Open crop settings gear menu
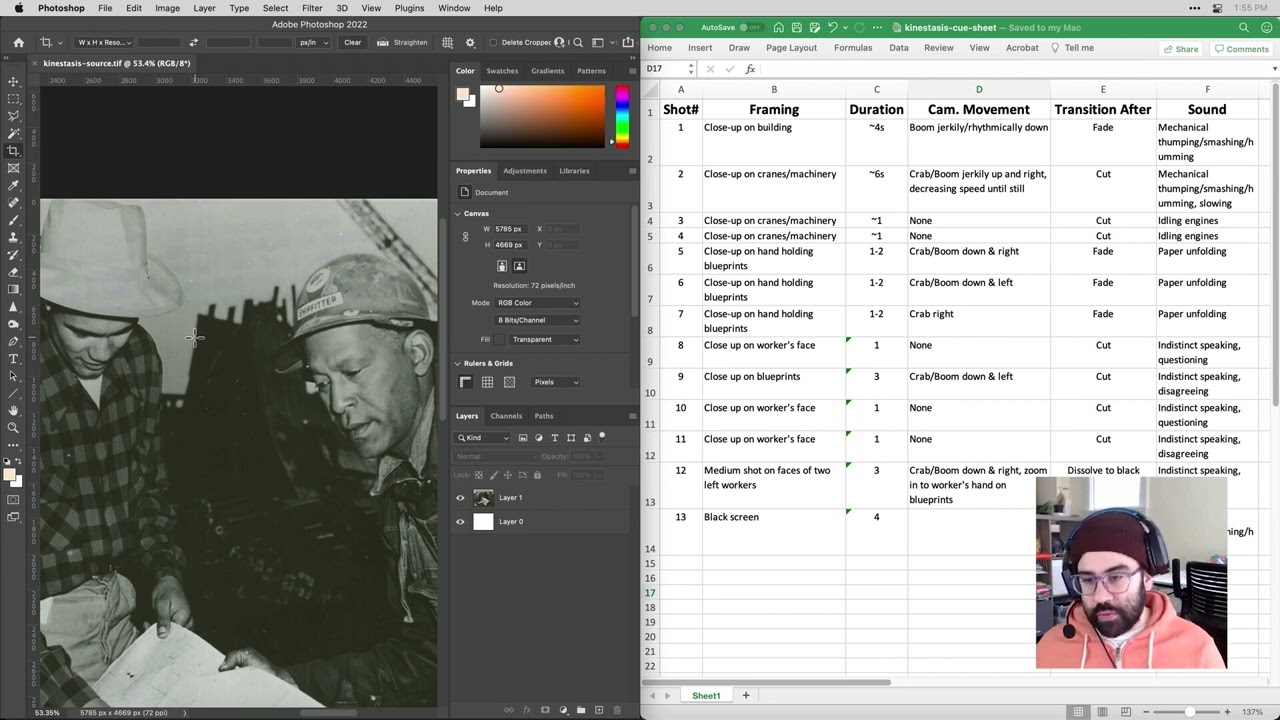 click(469, 43)
